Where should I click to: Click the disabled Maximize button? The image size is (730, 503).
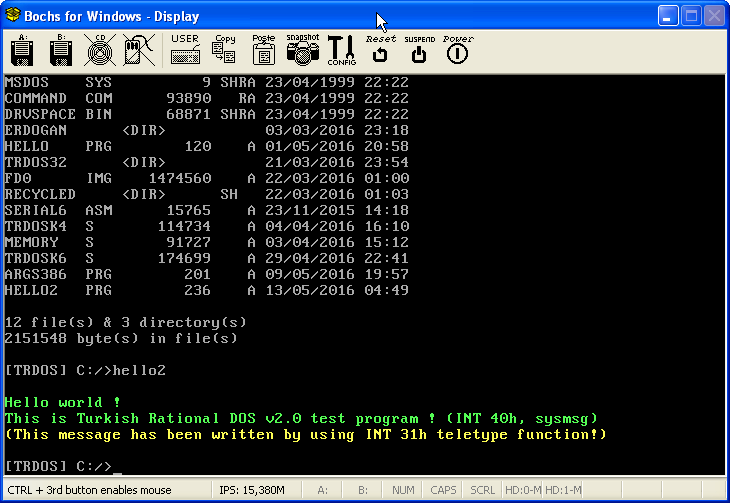691,16
